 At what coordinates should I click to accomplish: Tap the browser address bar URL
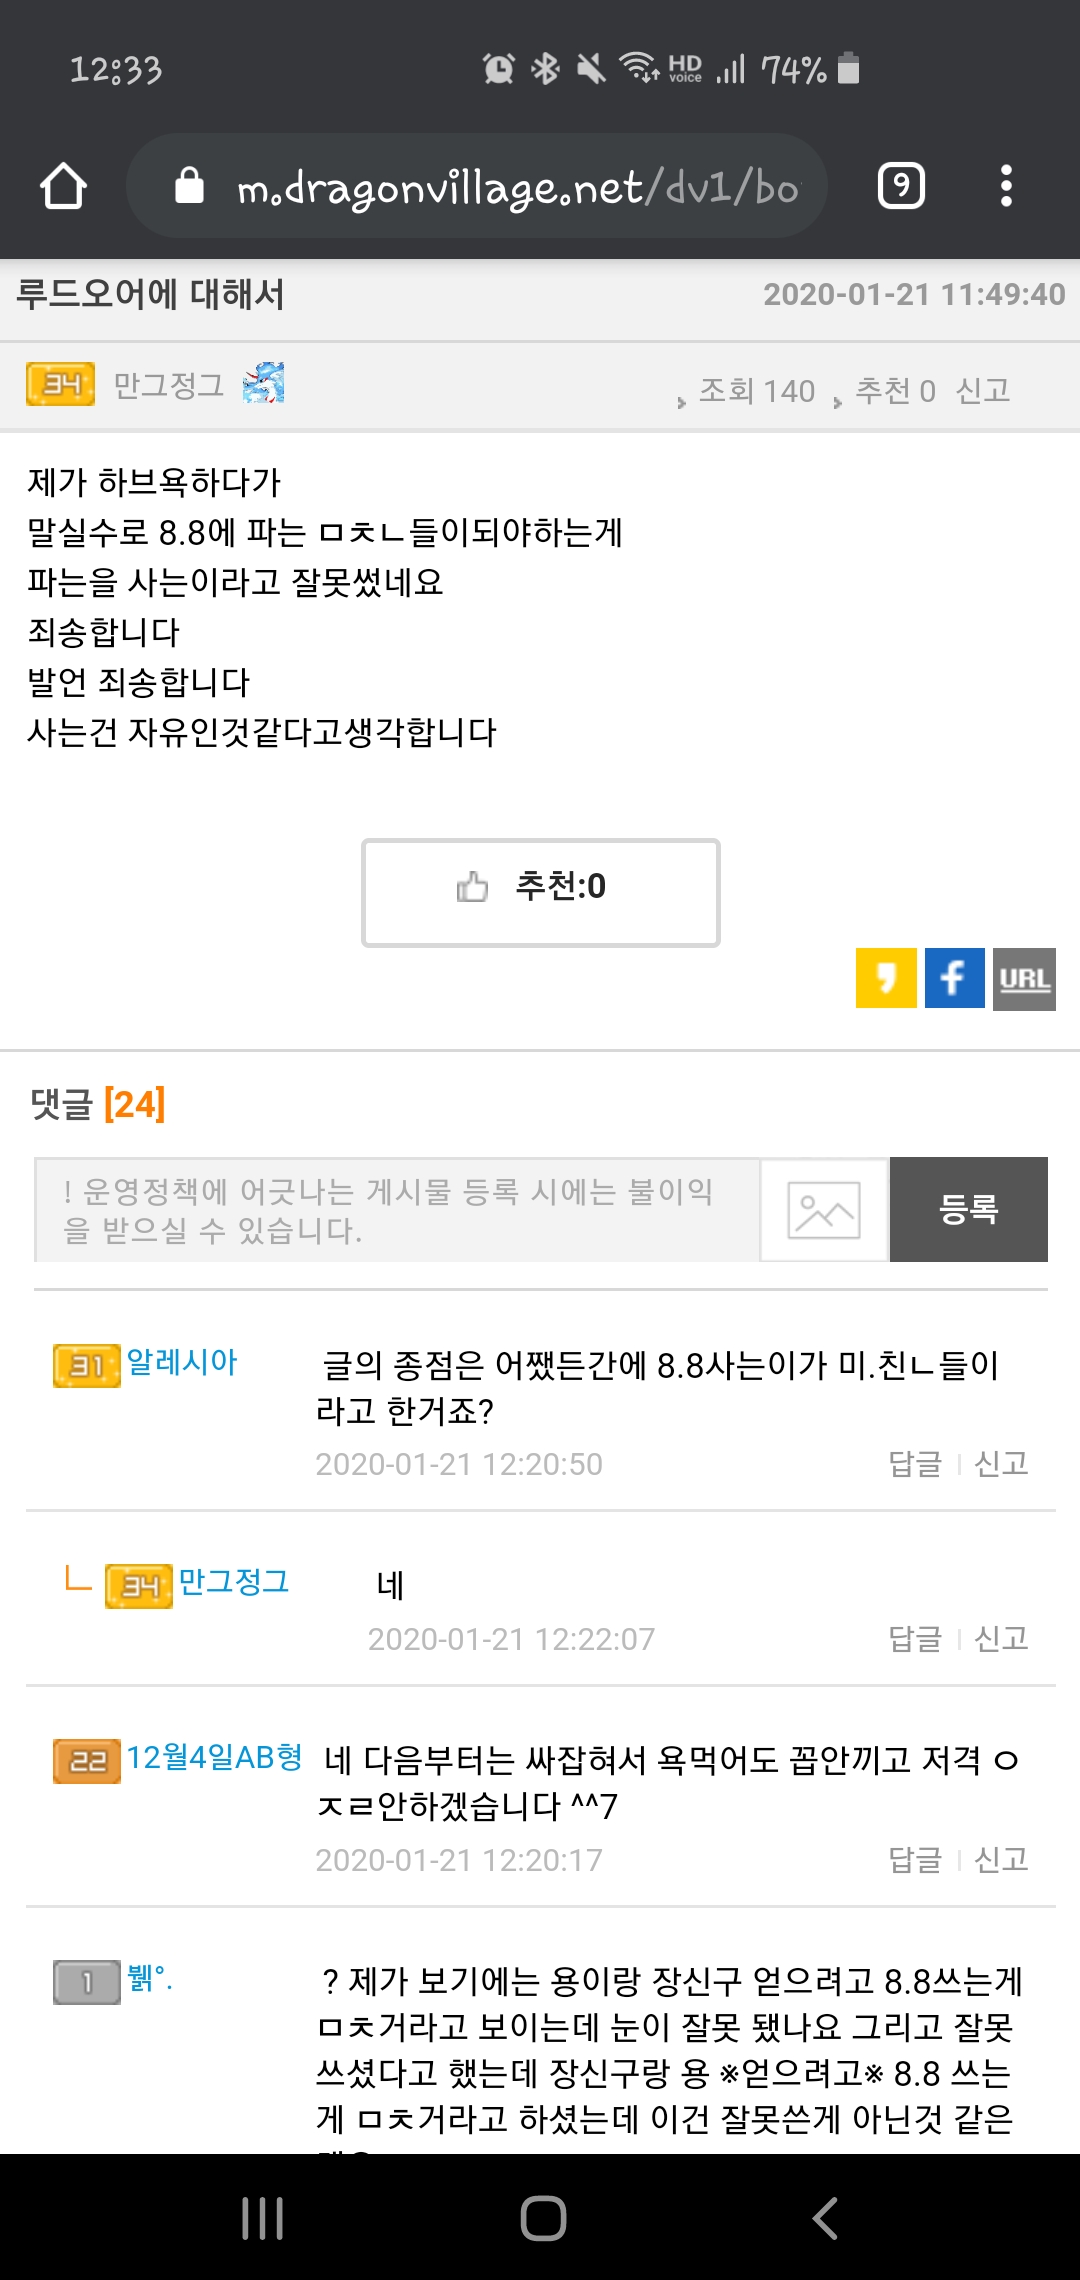tap(516, 186)
